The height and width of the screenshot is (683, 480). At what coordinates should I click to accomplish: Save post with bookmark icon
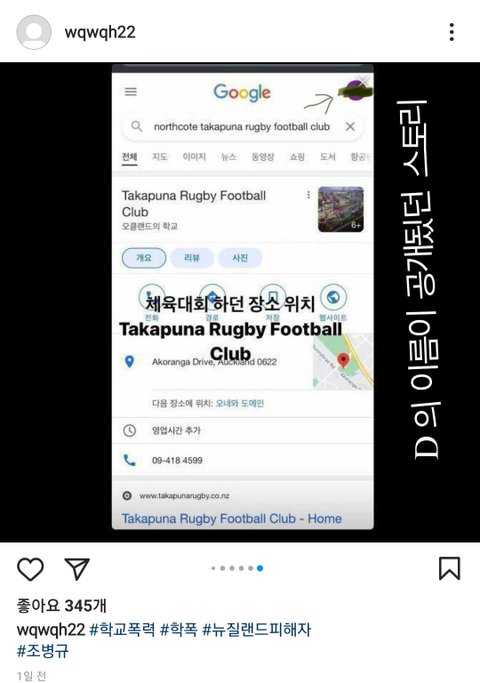pos(450,569)
